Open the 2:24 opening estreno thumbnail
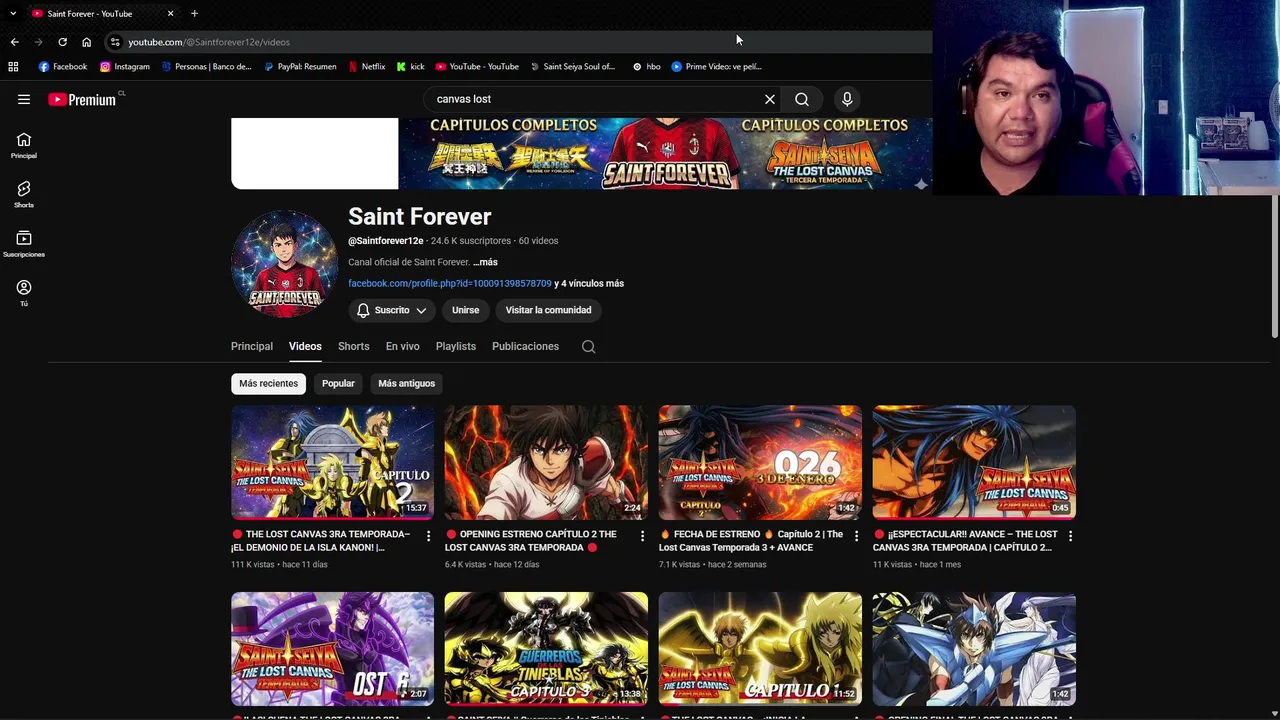1280x720 pixels. [546, 462]
